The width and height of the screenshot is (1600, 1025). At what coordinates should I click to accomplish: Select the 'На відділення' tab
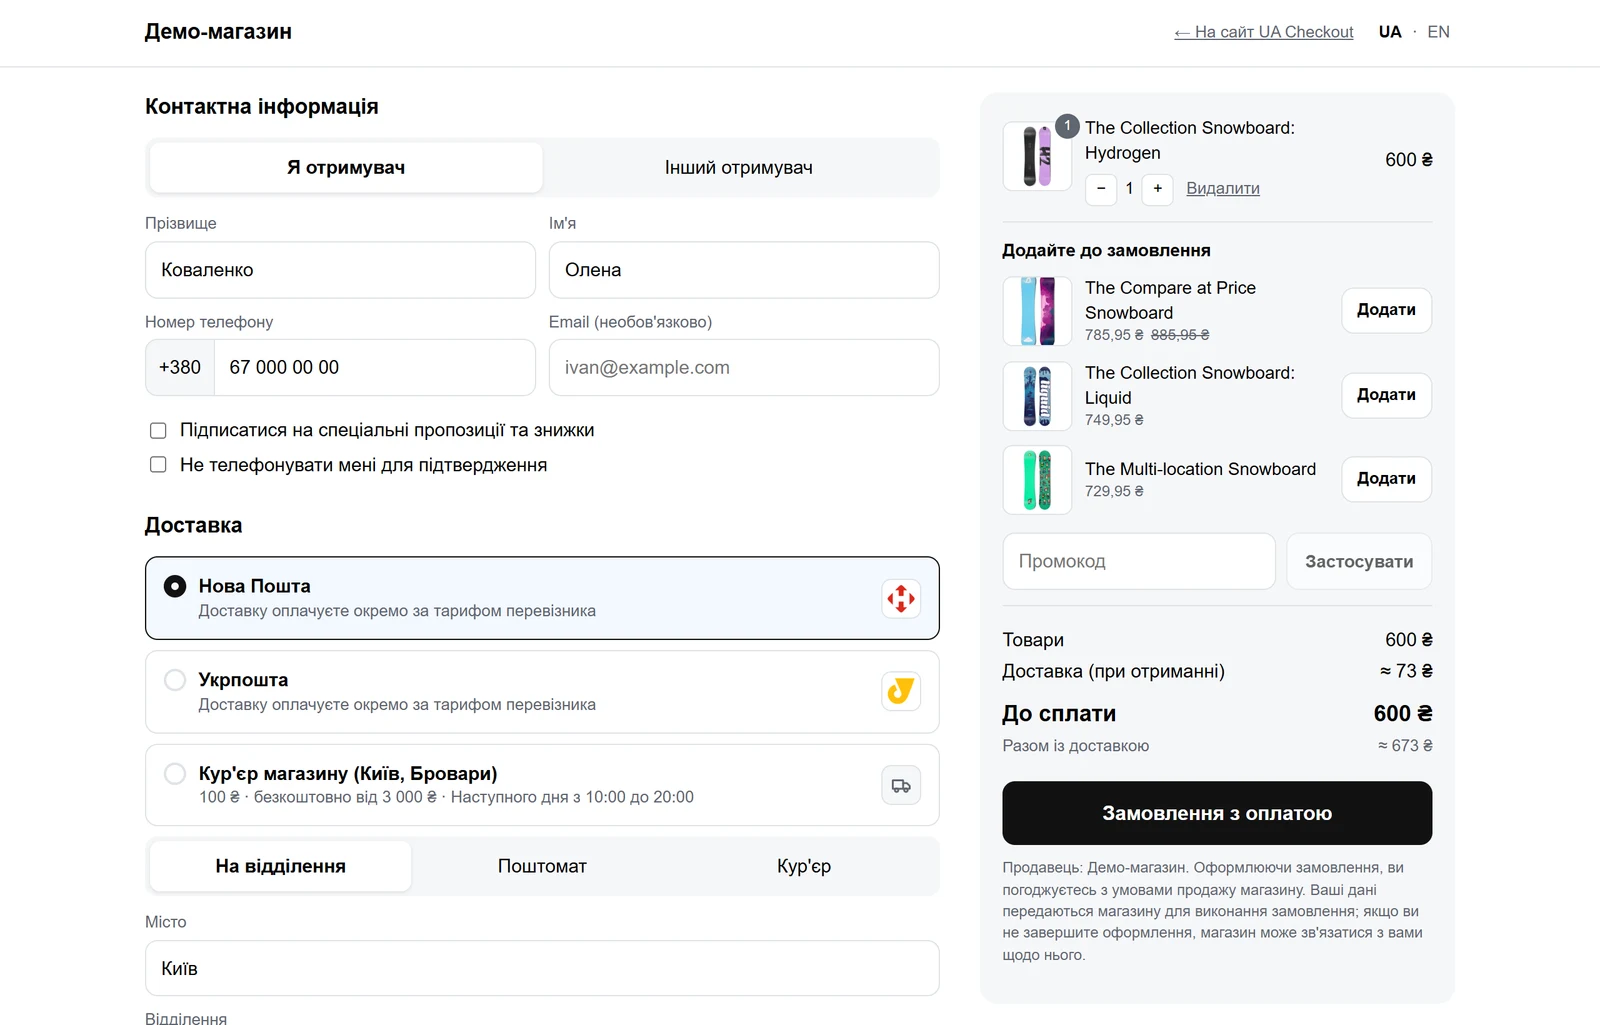(281, 866)
